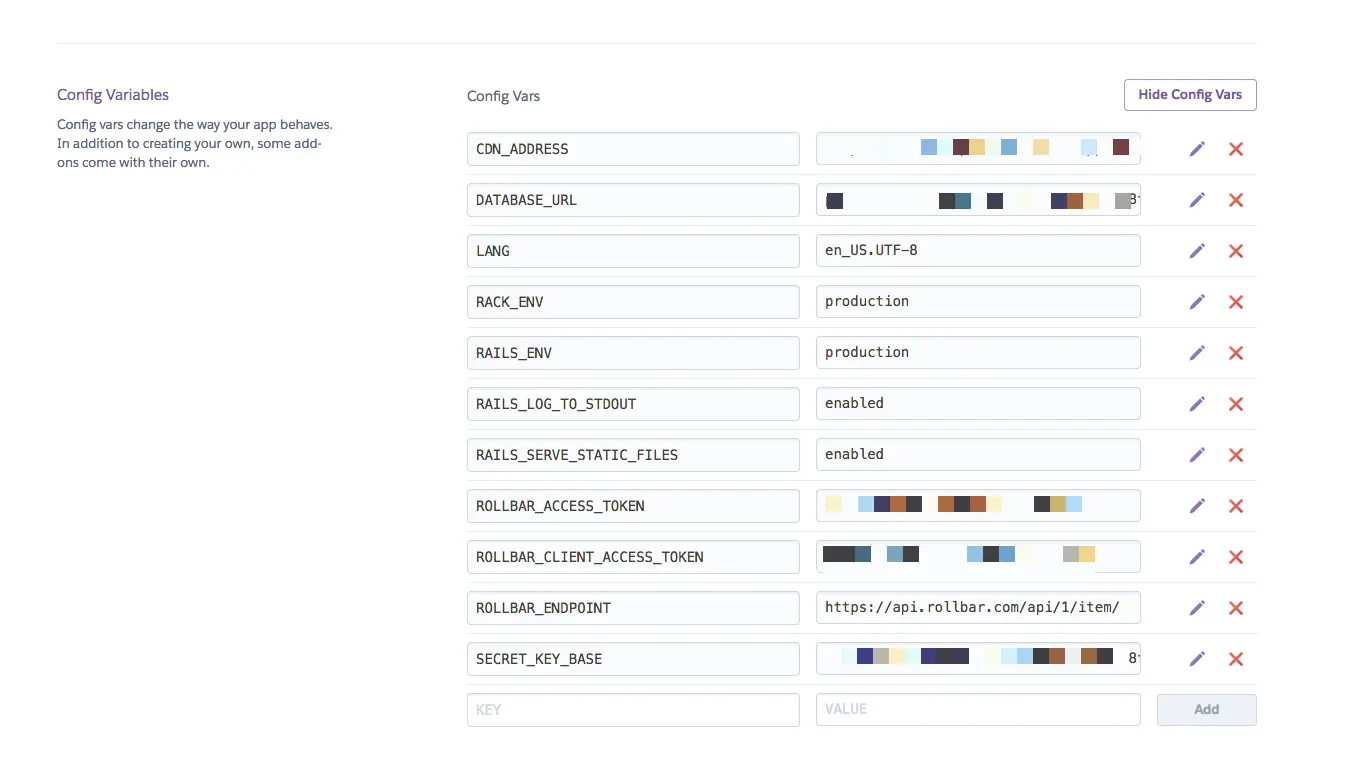Viewport: 1360px width, 780px height.
Task: Delete the SECRET_KEY_BASE config var
Action: click(x=1236, y=659)
